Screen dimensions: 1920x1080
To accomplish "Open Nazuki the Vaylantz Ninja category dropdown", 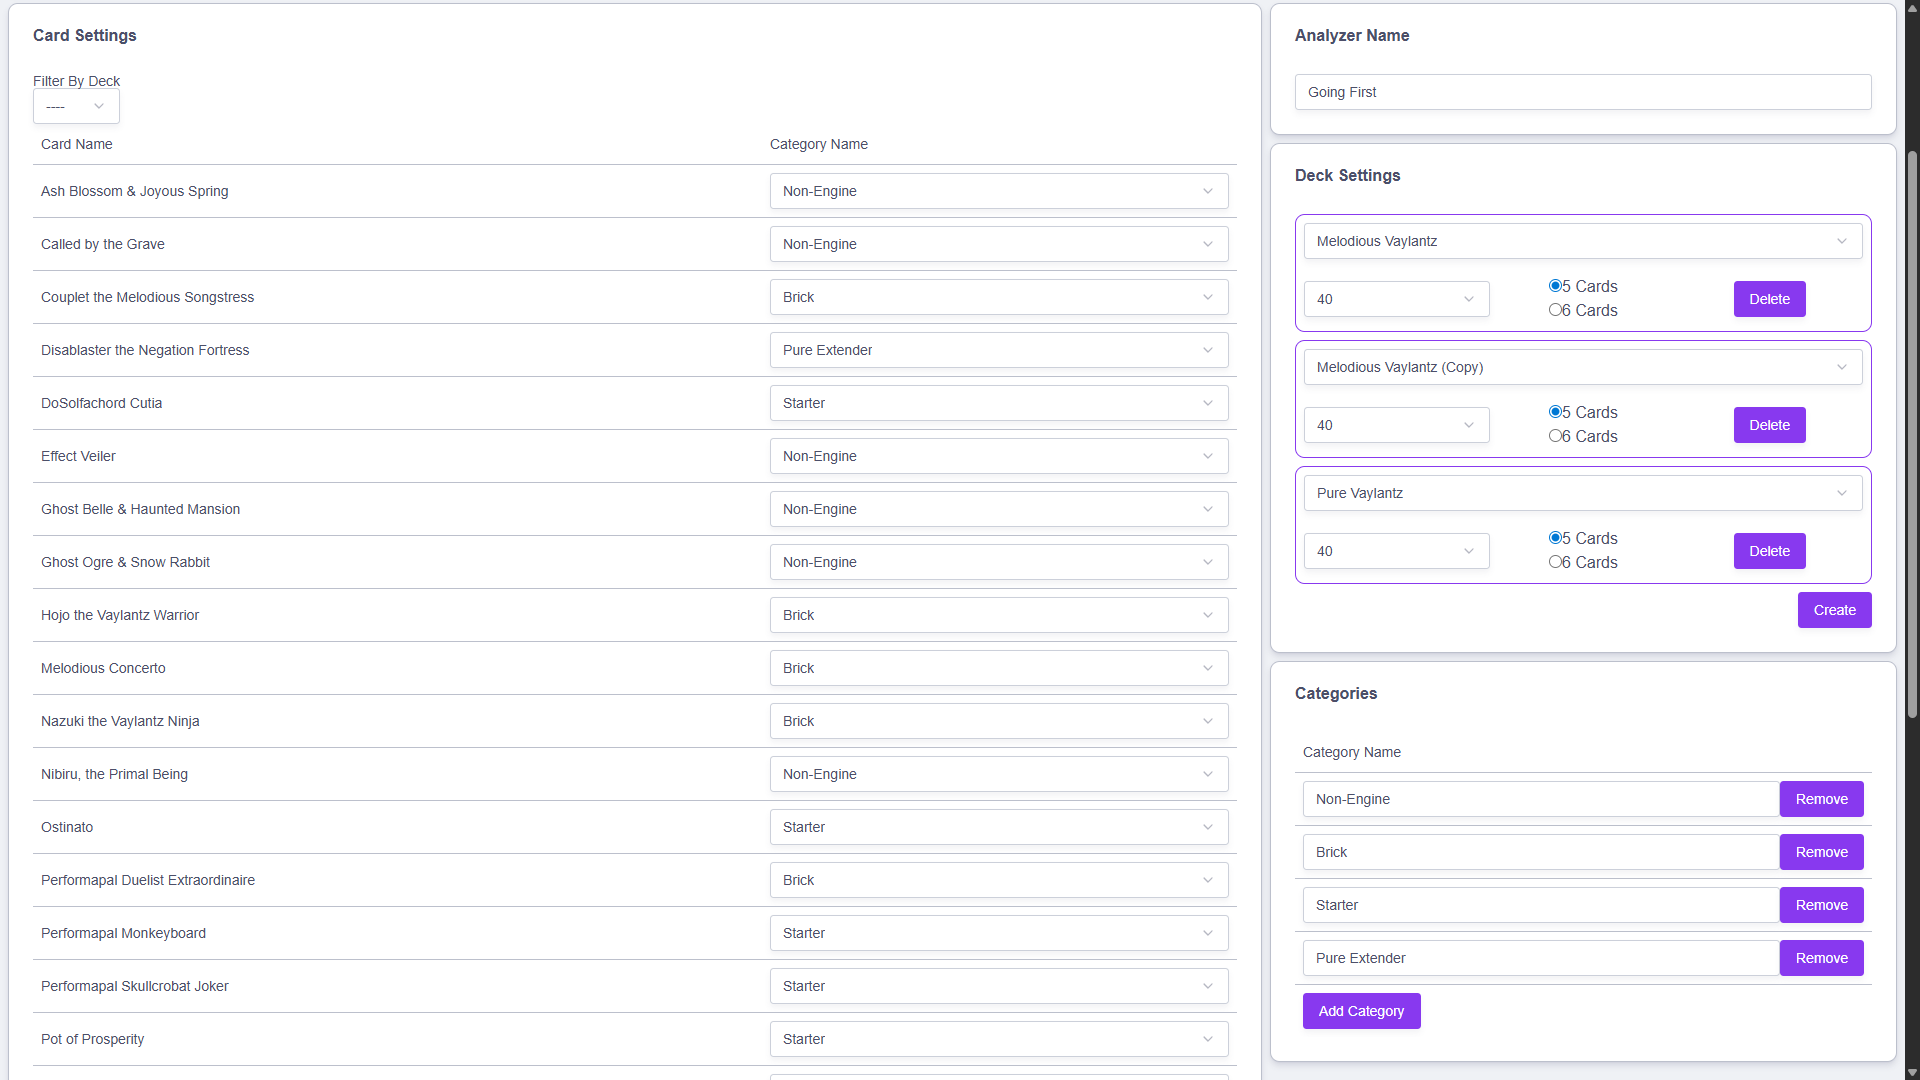I will click(x=999, y=721).
